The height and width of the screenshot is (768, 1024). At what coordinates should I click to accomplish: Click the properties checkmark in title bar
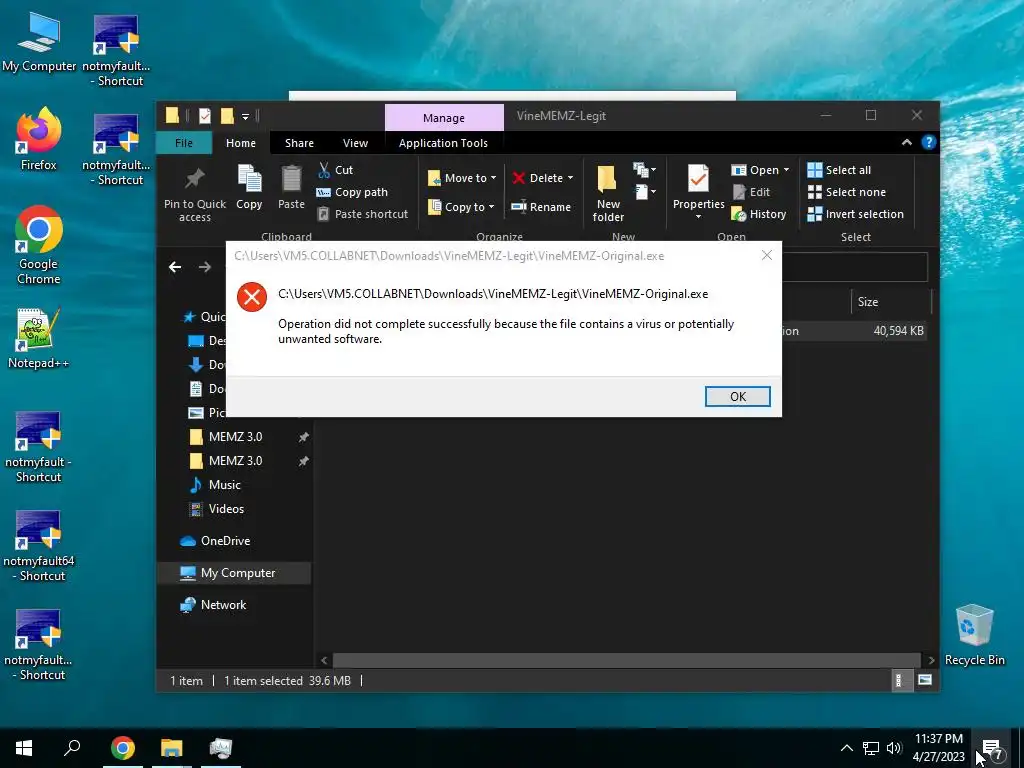[204, 116]
